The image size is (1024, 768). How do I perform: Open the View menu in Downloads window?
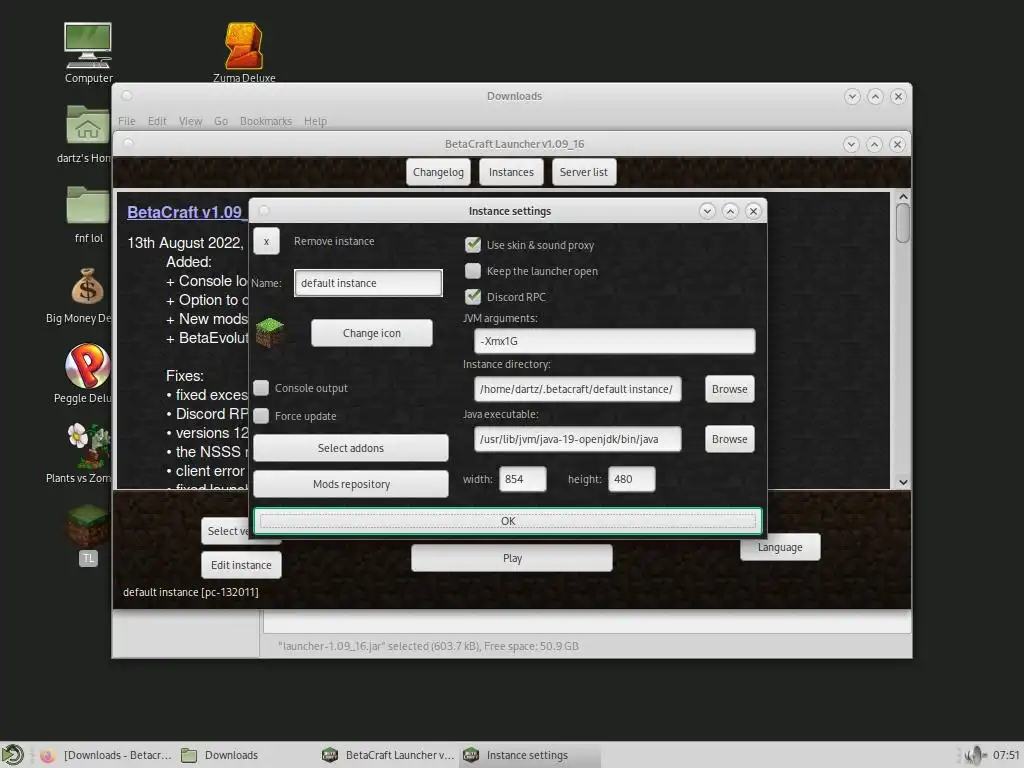(x=191, y=121)
